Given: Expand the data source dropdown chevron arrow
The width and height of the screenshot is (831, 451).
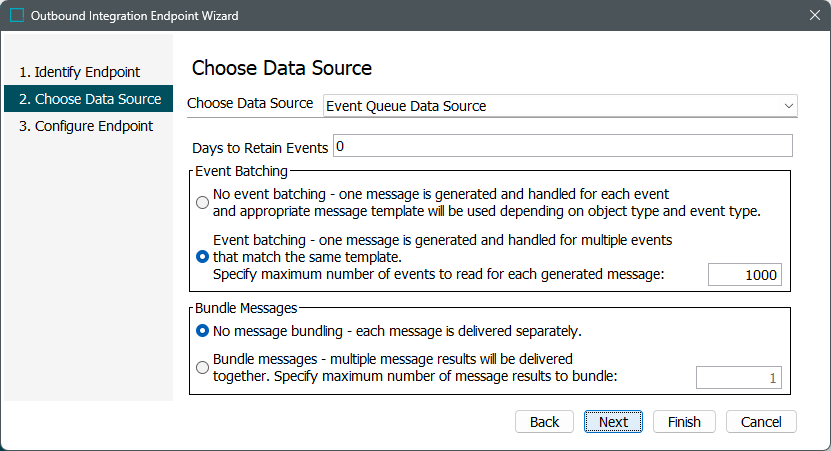Looking at the screenshot, I should point(789,105).
